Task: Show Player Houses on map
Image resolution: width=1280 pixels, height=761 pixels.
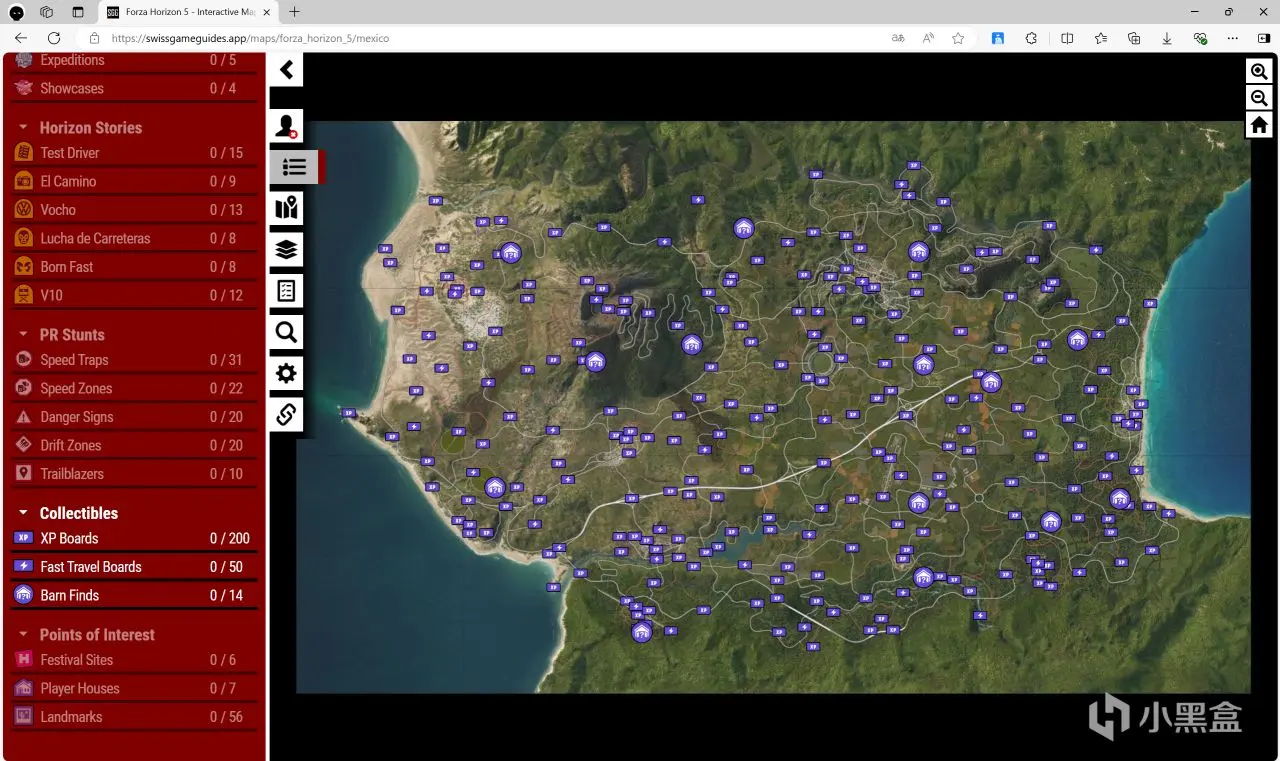Action: (x=134, y=688)
